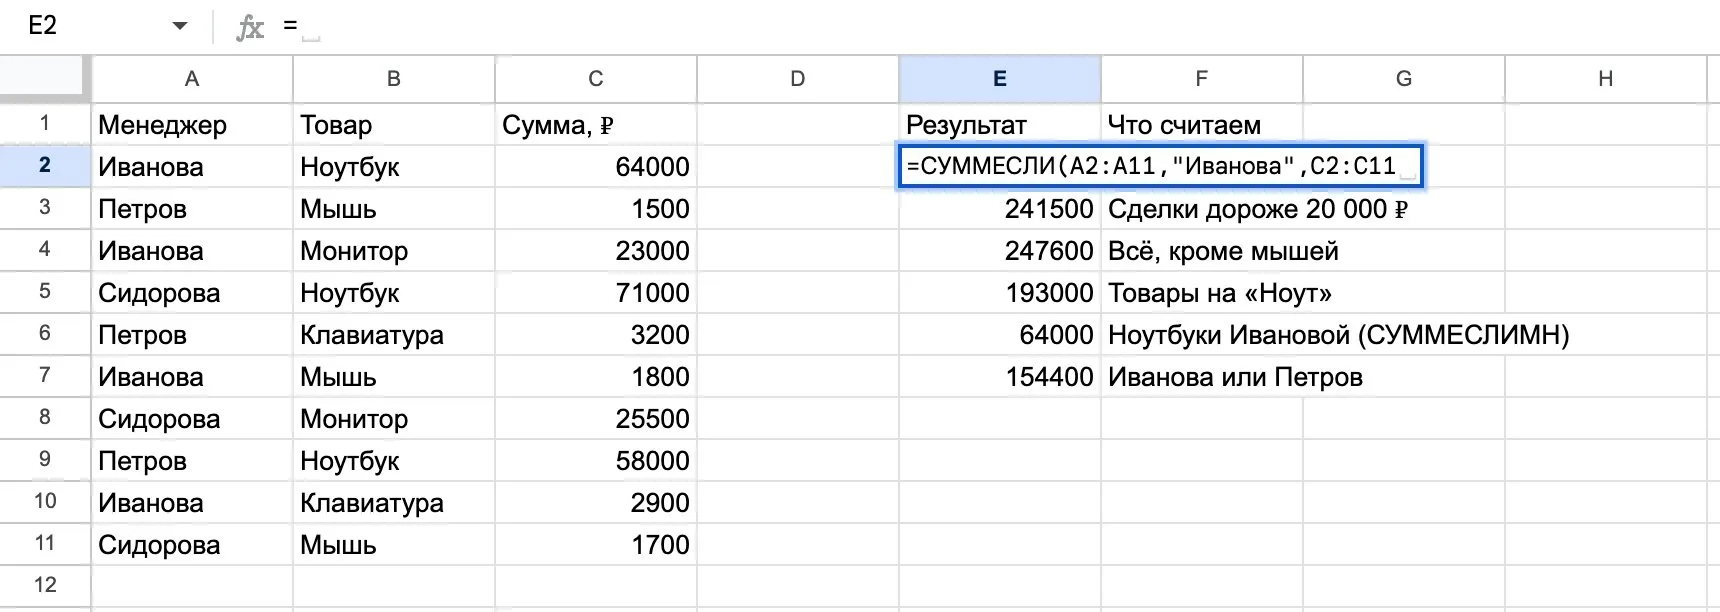Image resolution: width=1720 pixels, height=612 pixels.
Task: Click cell with value 64000 in column C
Action: click(x=596, y=167)
